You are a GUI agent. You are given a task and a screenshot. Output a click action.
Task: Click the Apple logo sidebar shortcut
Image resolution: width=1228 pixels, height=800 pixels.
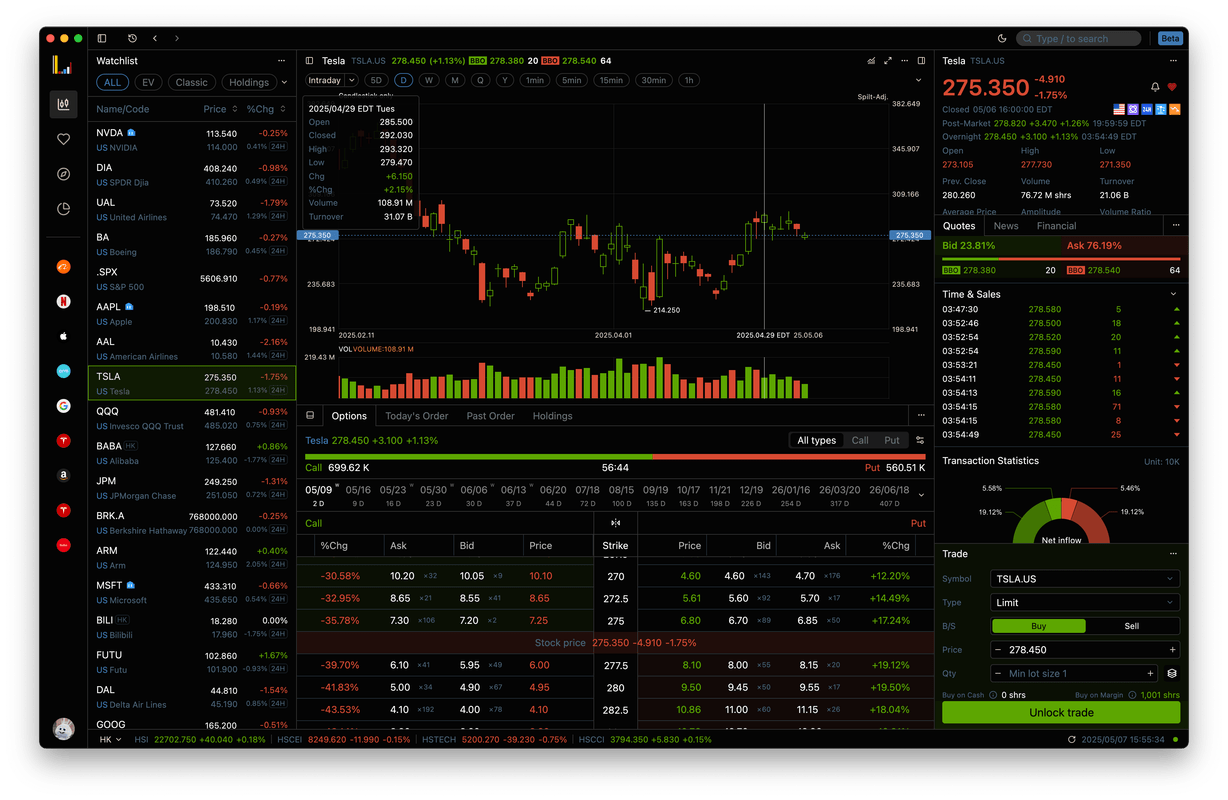(x=63, y=336)
